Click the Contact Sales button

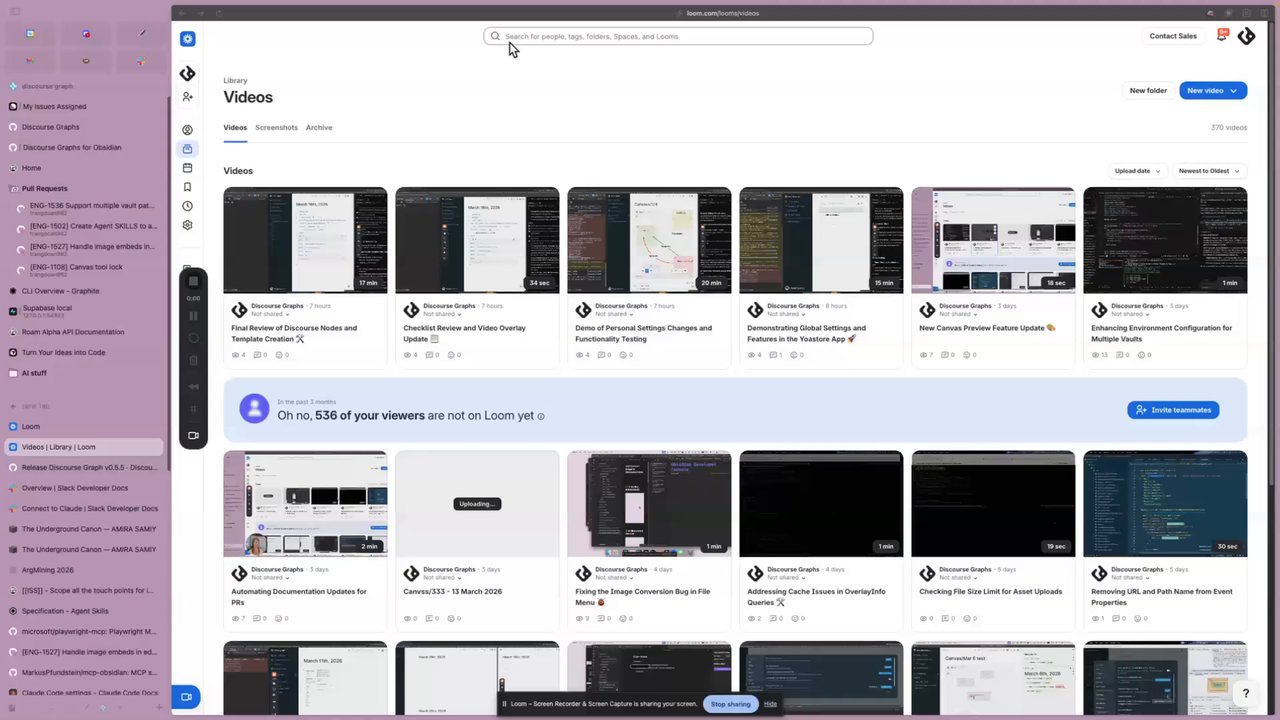(1173, 36)
